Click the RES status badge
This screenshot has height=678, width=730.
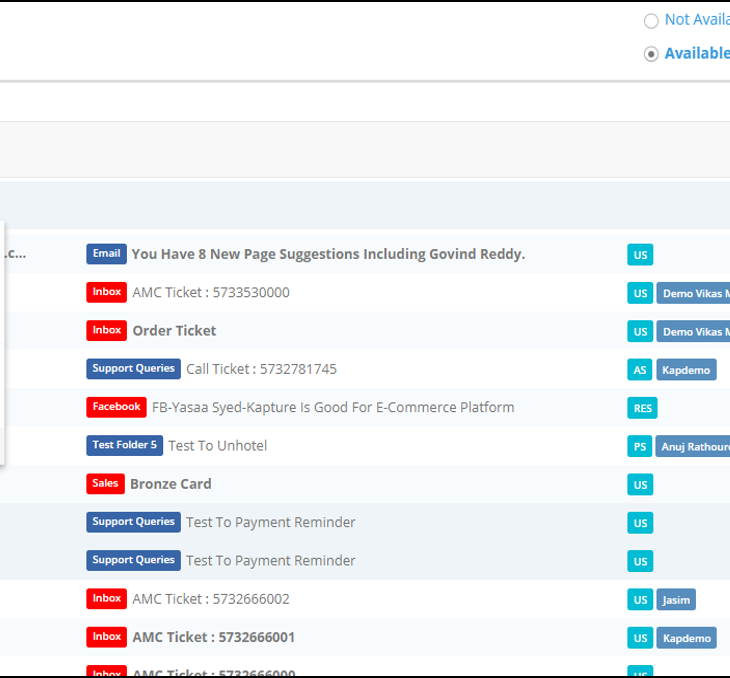pos(642,408)
